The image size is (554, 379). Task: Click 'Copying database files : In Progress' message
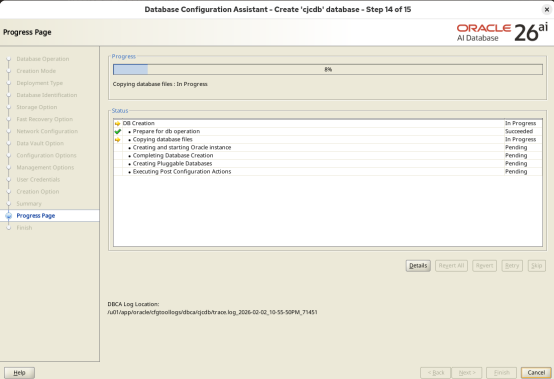point(160,84)
